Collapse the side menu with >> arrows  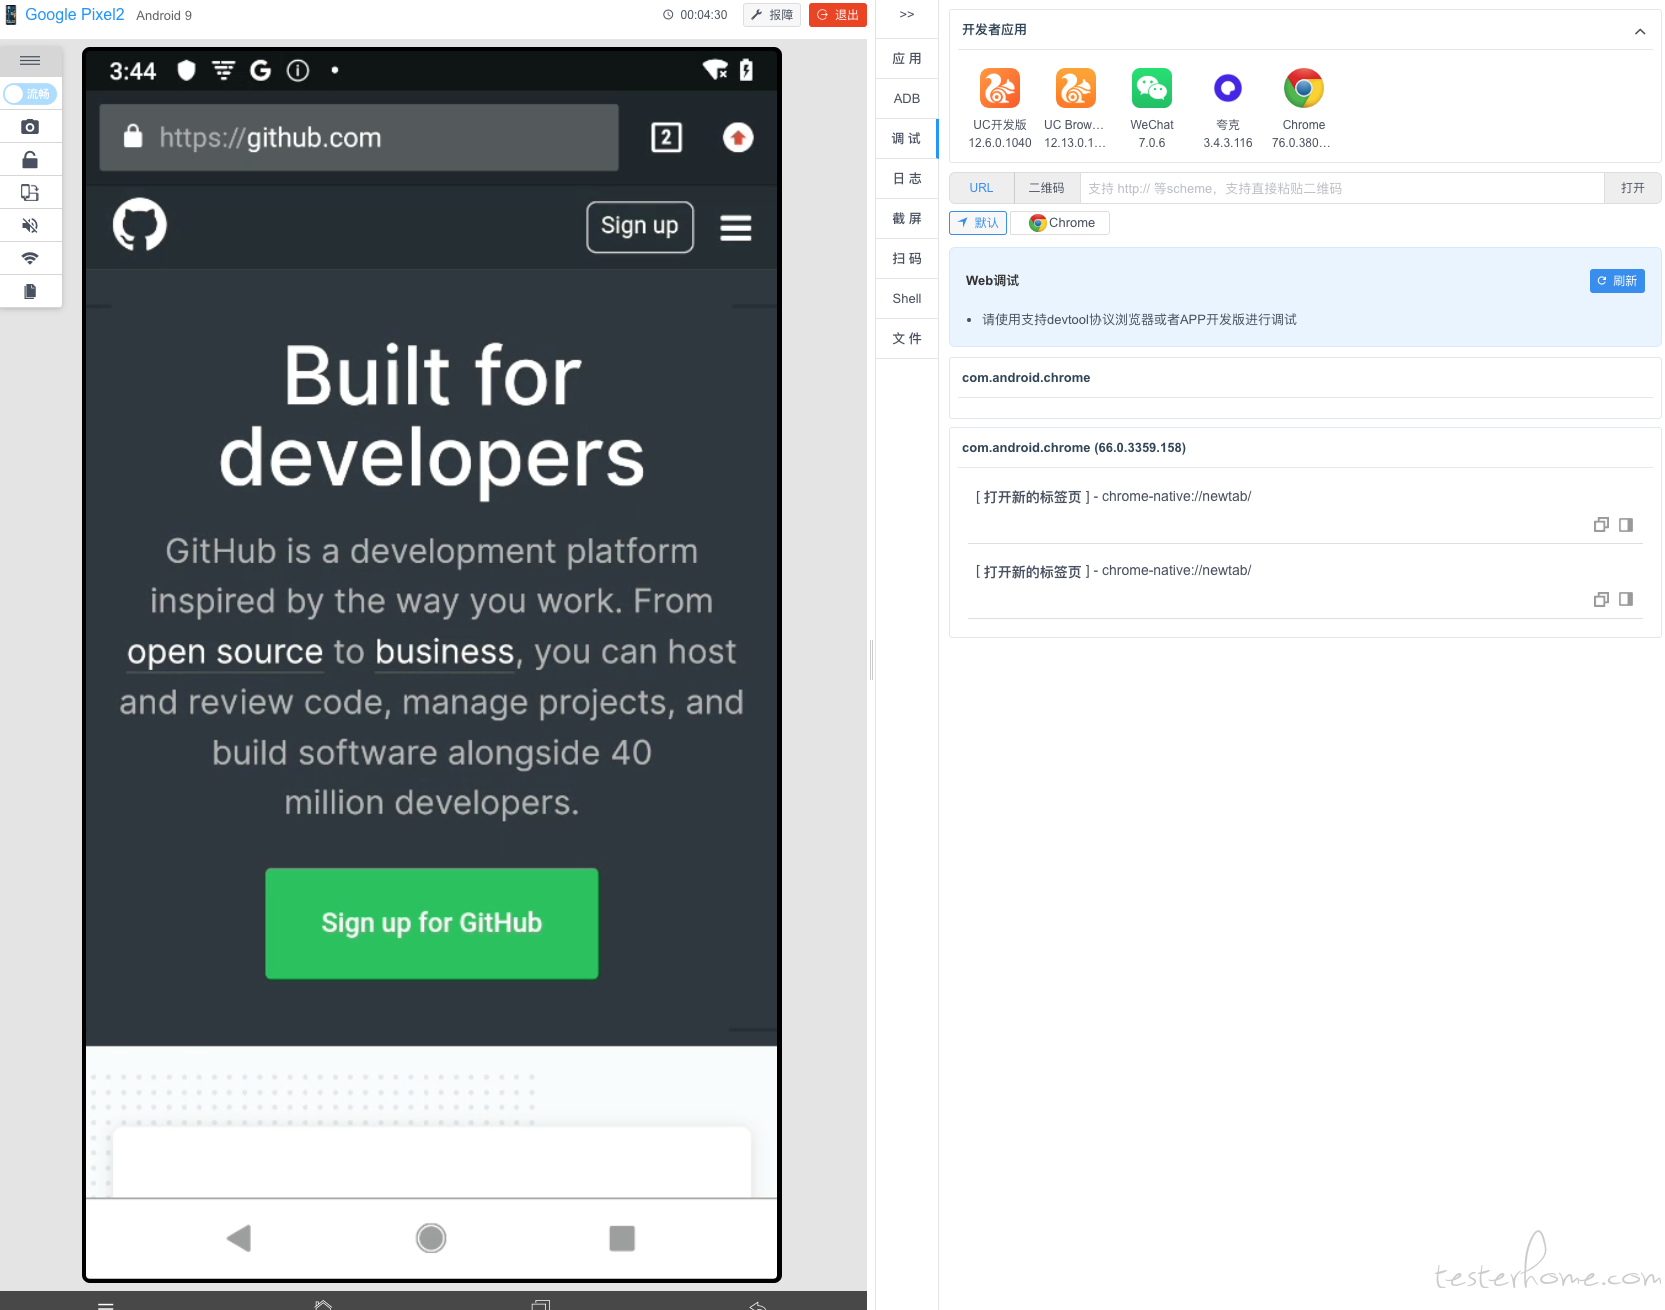tap(907, 14)
